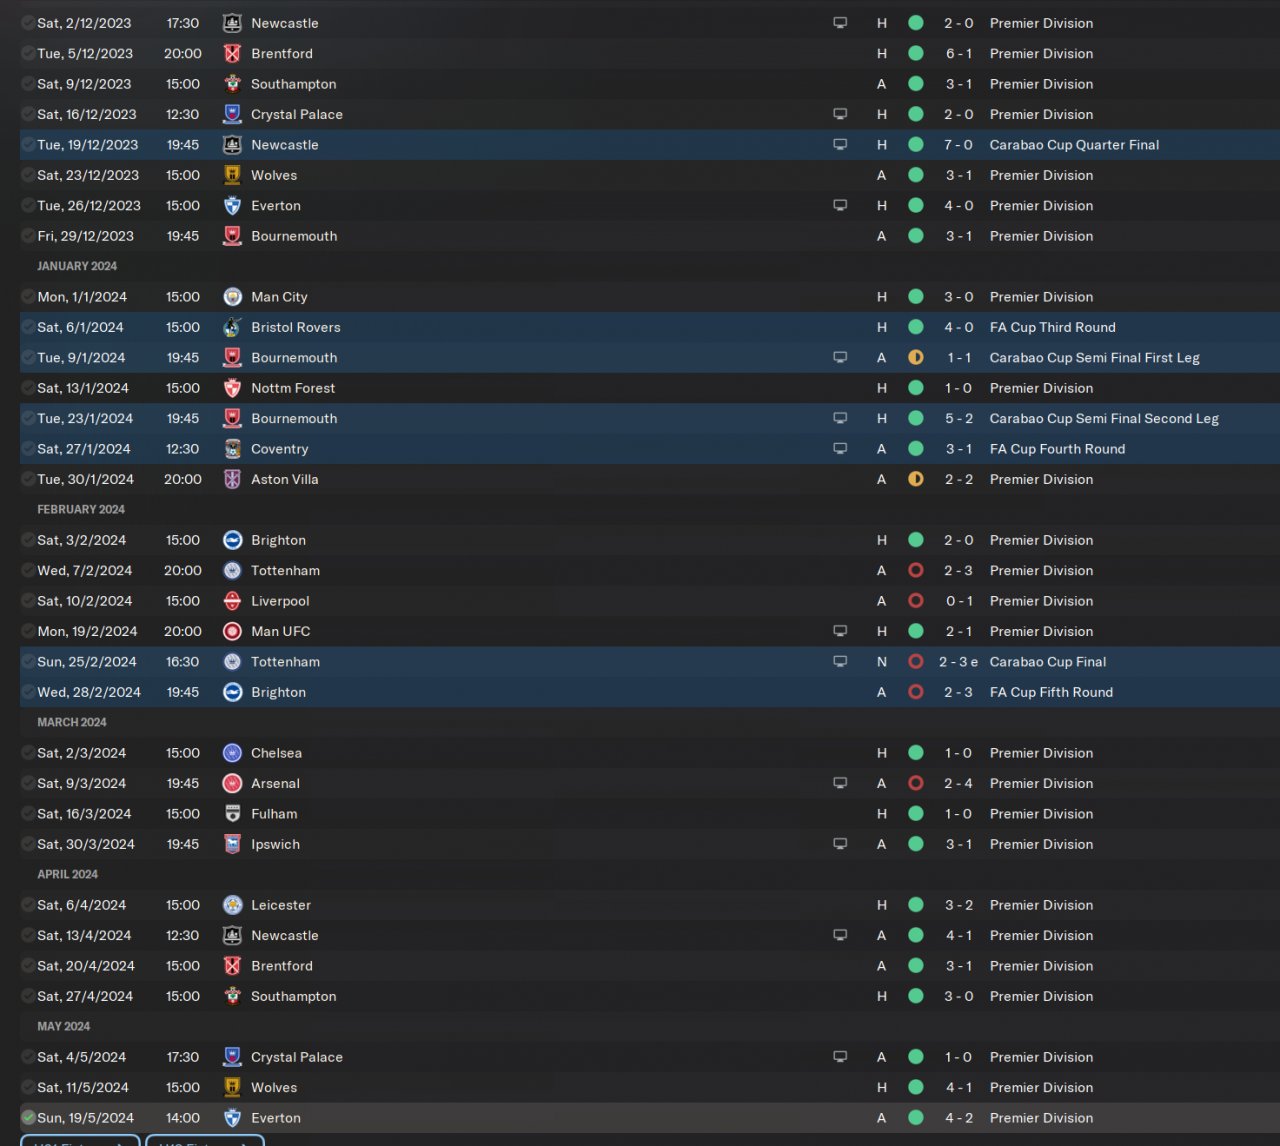
Task: Click the Bristol Rovers club crest
Action: point(232,327)
